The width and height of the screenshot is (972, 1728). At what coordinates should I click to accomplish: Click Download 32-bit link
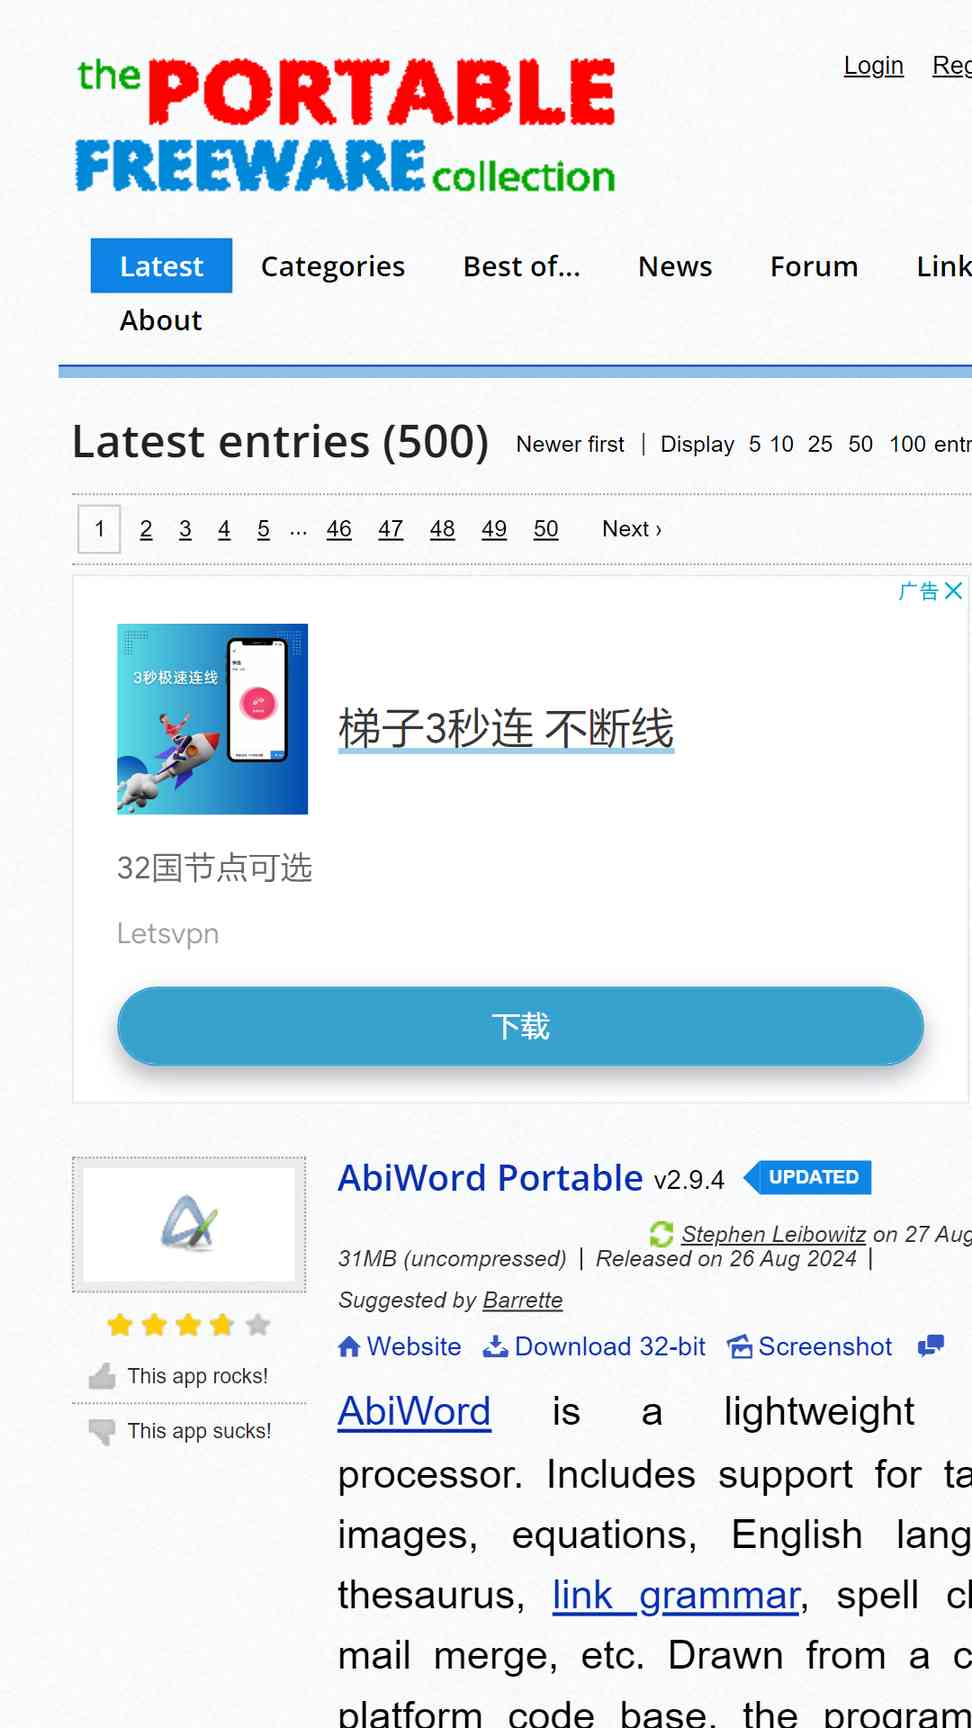[594, 1347]
